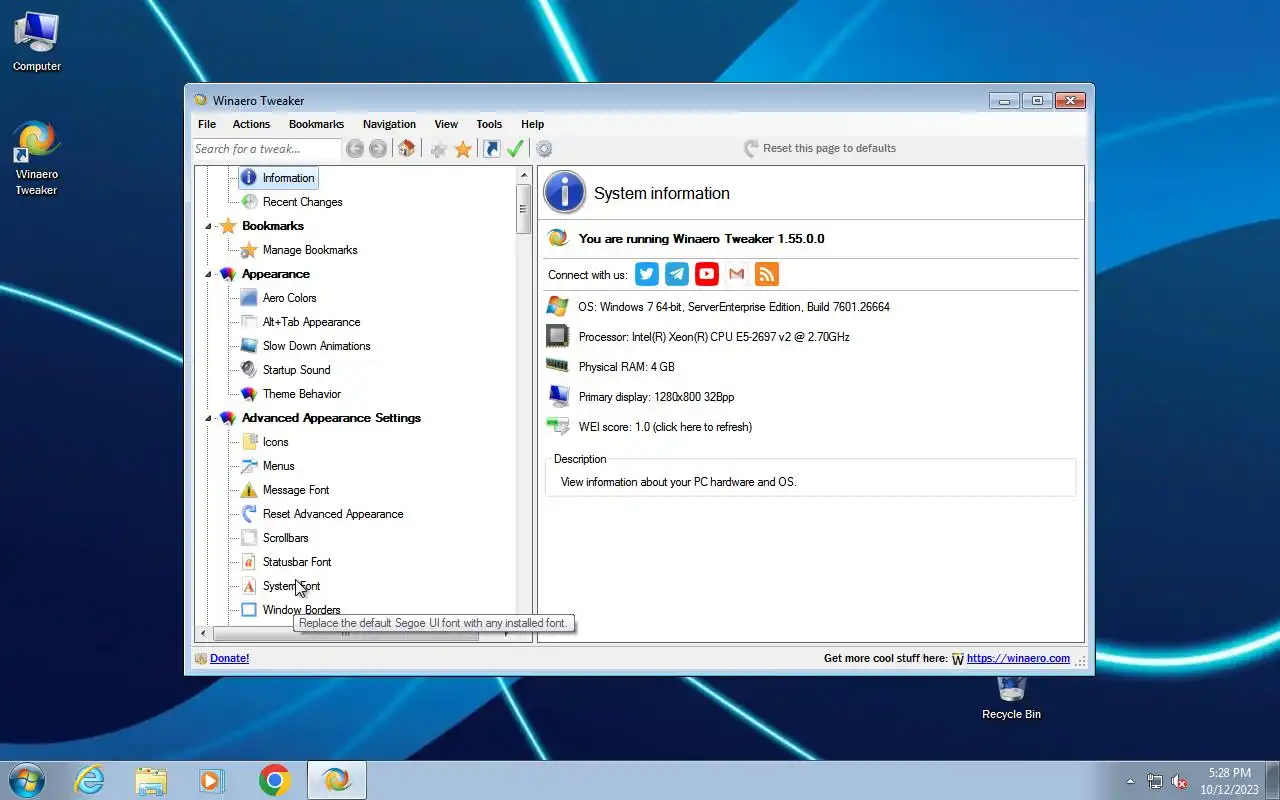Select Reset Advanced Appearance tree item
The image size is (1280, 800).
333,514
